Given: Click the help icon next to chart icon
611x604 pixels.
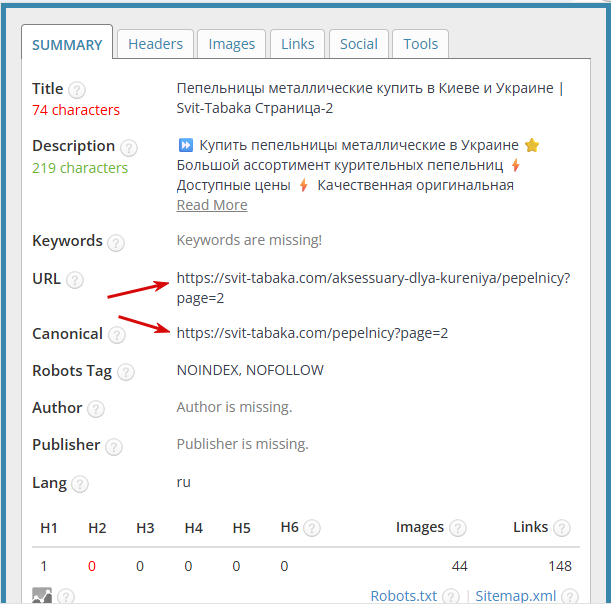Looking at the screenshot, I should coord(66,596).
